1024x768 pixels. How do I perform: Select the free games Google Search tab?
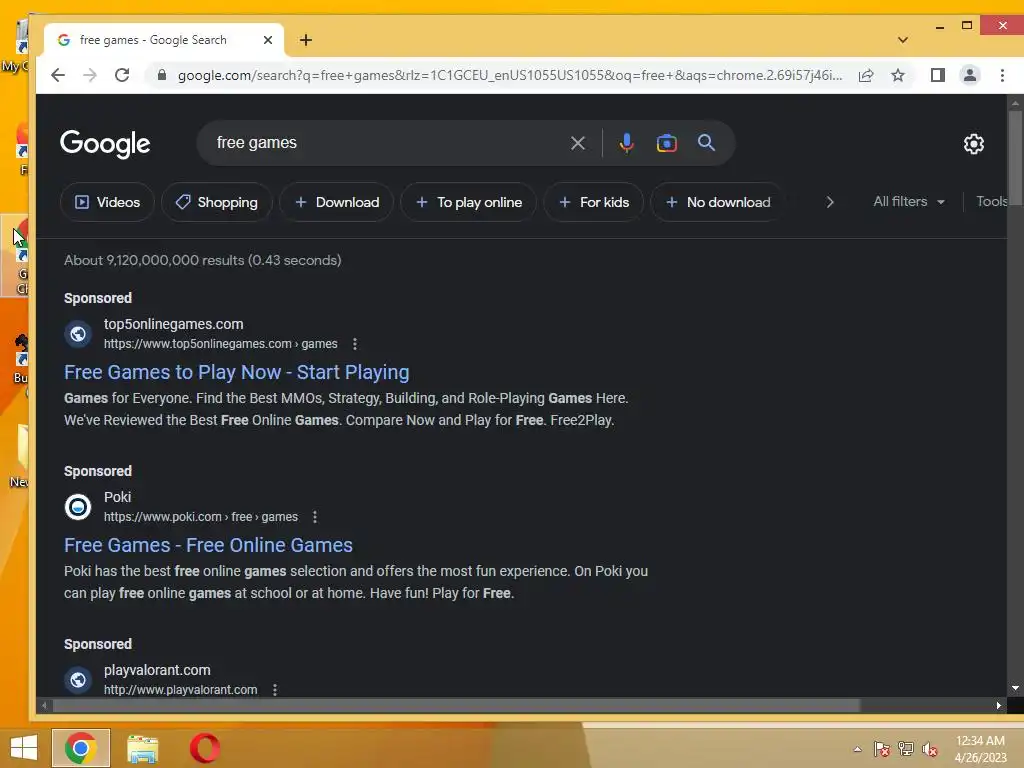(x=164, y=40)
